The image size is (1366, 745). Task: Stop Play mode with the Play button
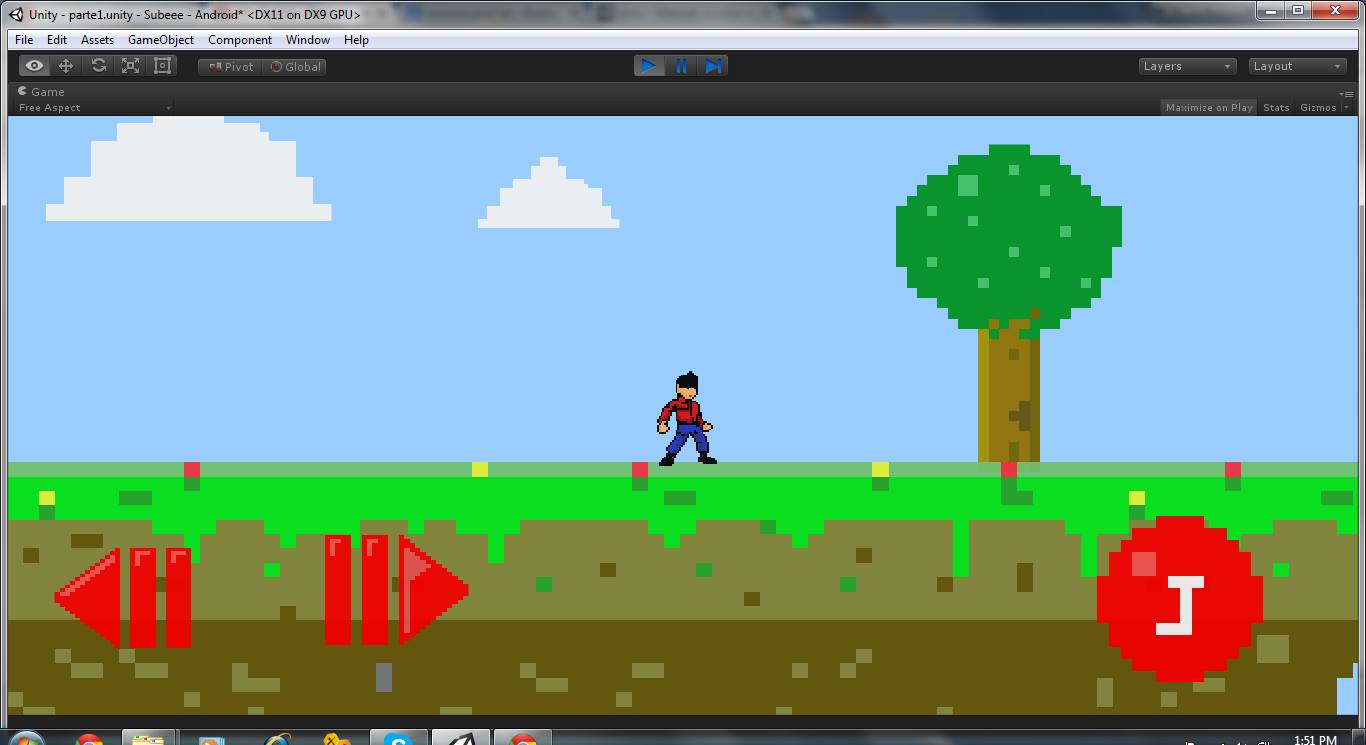pos(649,65)
